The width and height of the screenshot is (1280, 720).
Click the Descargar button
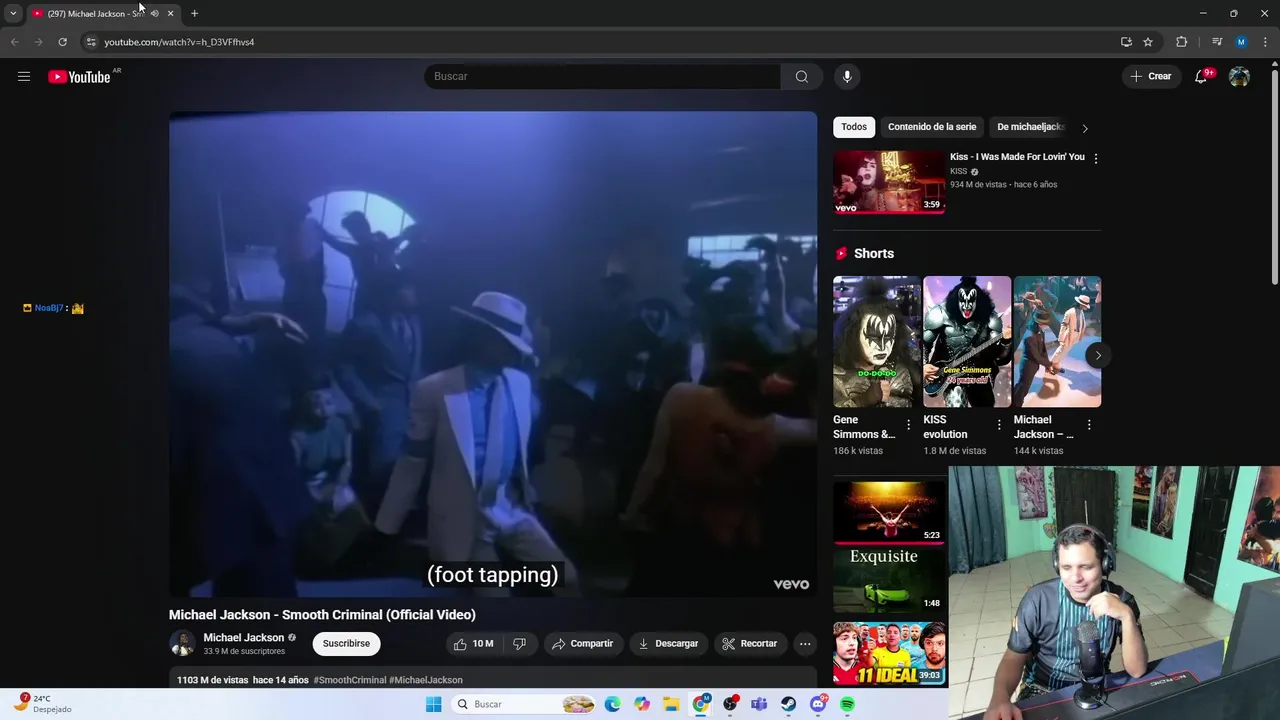point(668,644)
